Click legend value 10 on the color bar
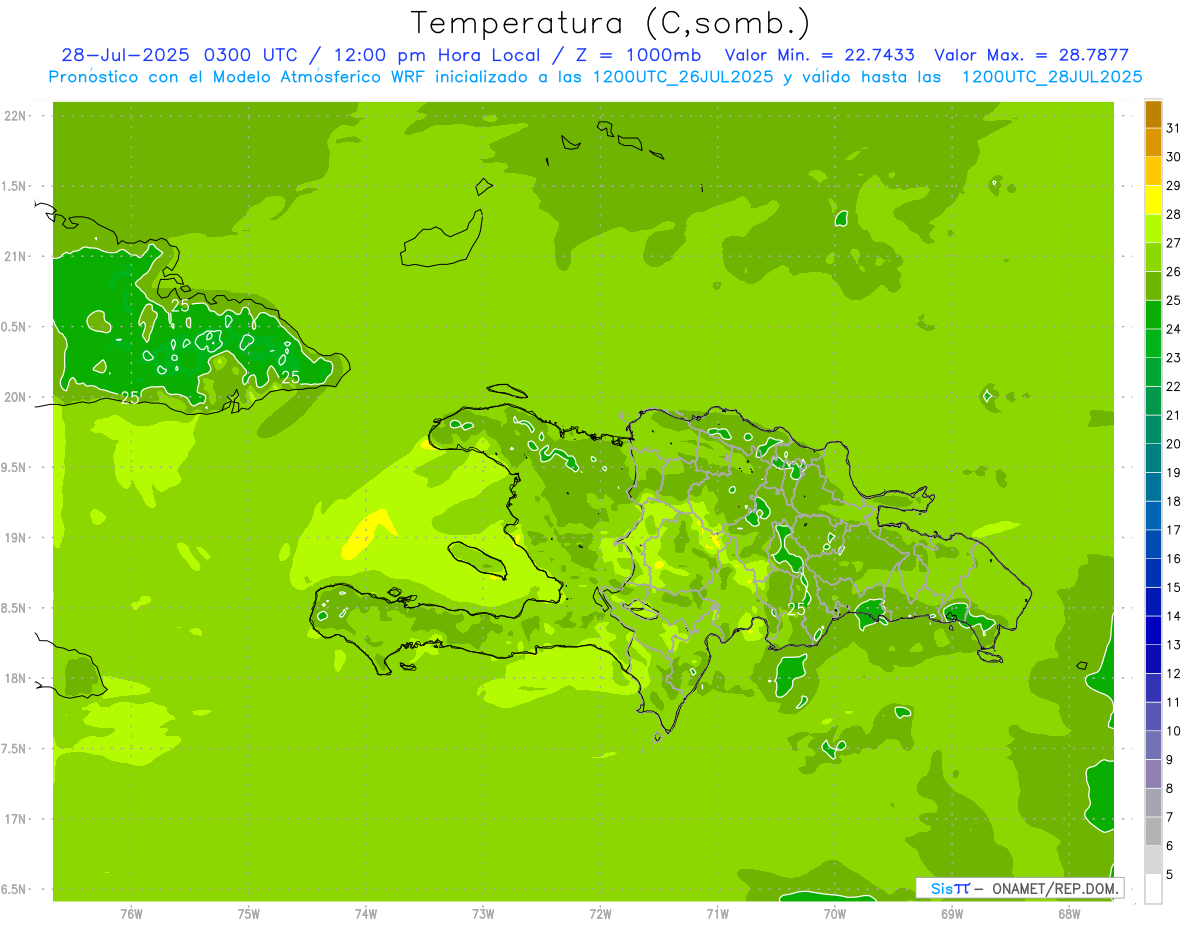Image resolution: width=1200 pixels, height=927 pixels. 1174,731
